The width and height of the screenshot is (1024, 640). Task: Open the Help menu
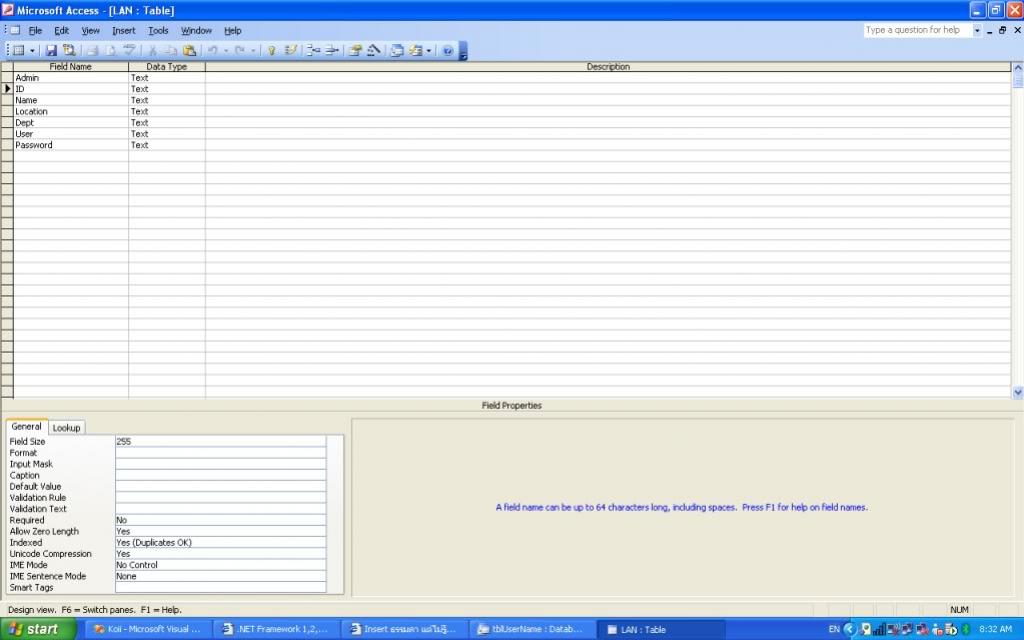(x=232, y=31)
